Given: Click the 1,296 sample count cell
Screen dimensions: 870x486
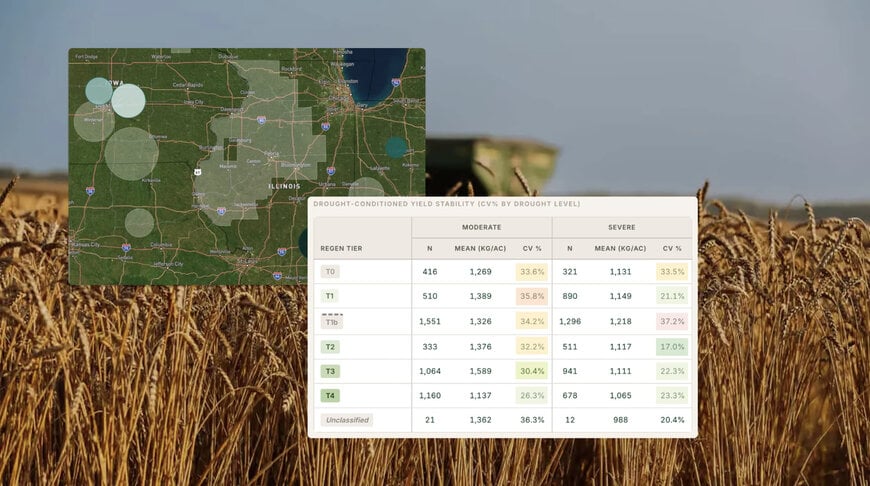Looking at the screenshot, I should (570, 321).
